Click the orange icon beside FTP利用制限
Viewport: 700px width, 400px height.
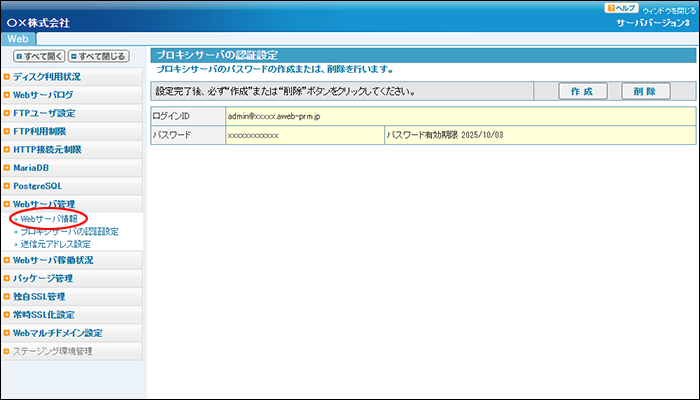coord(7,131)
